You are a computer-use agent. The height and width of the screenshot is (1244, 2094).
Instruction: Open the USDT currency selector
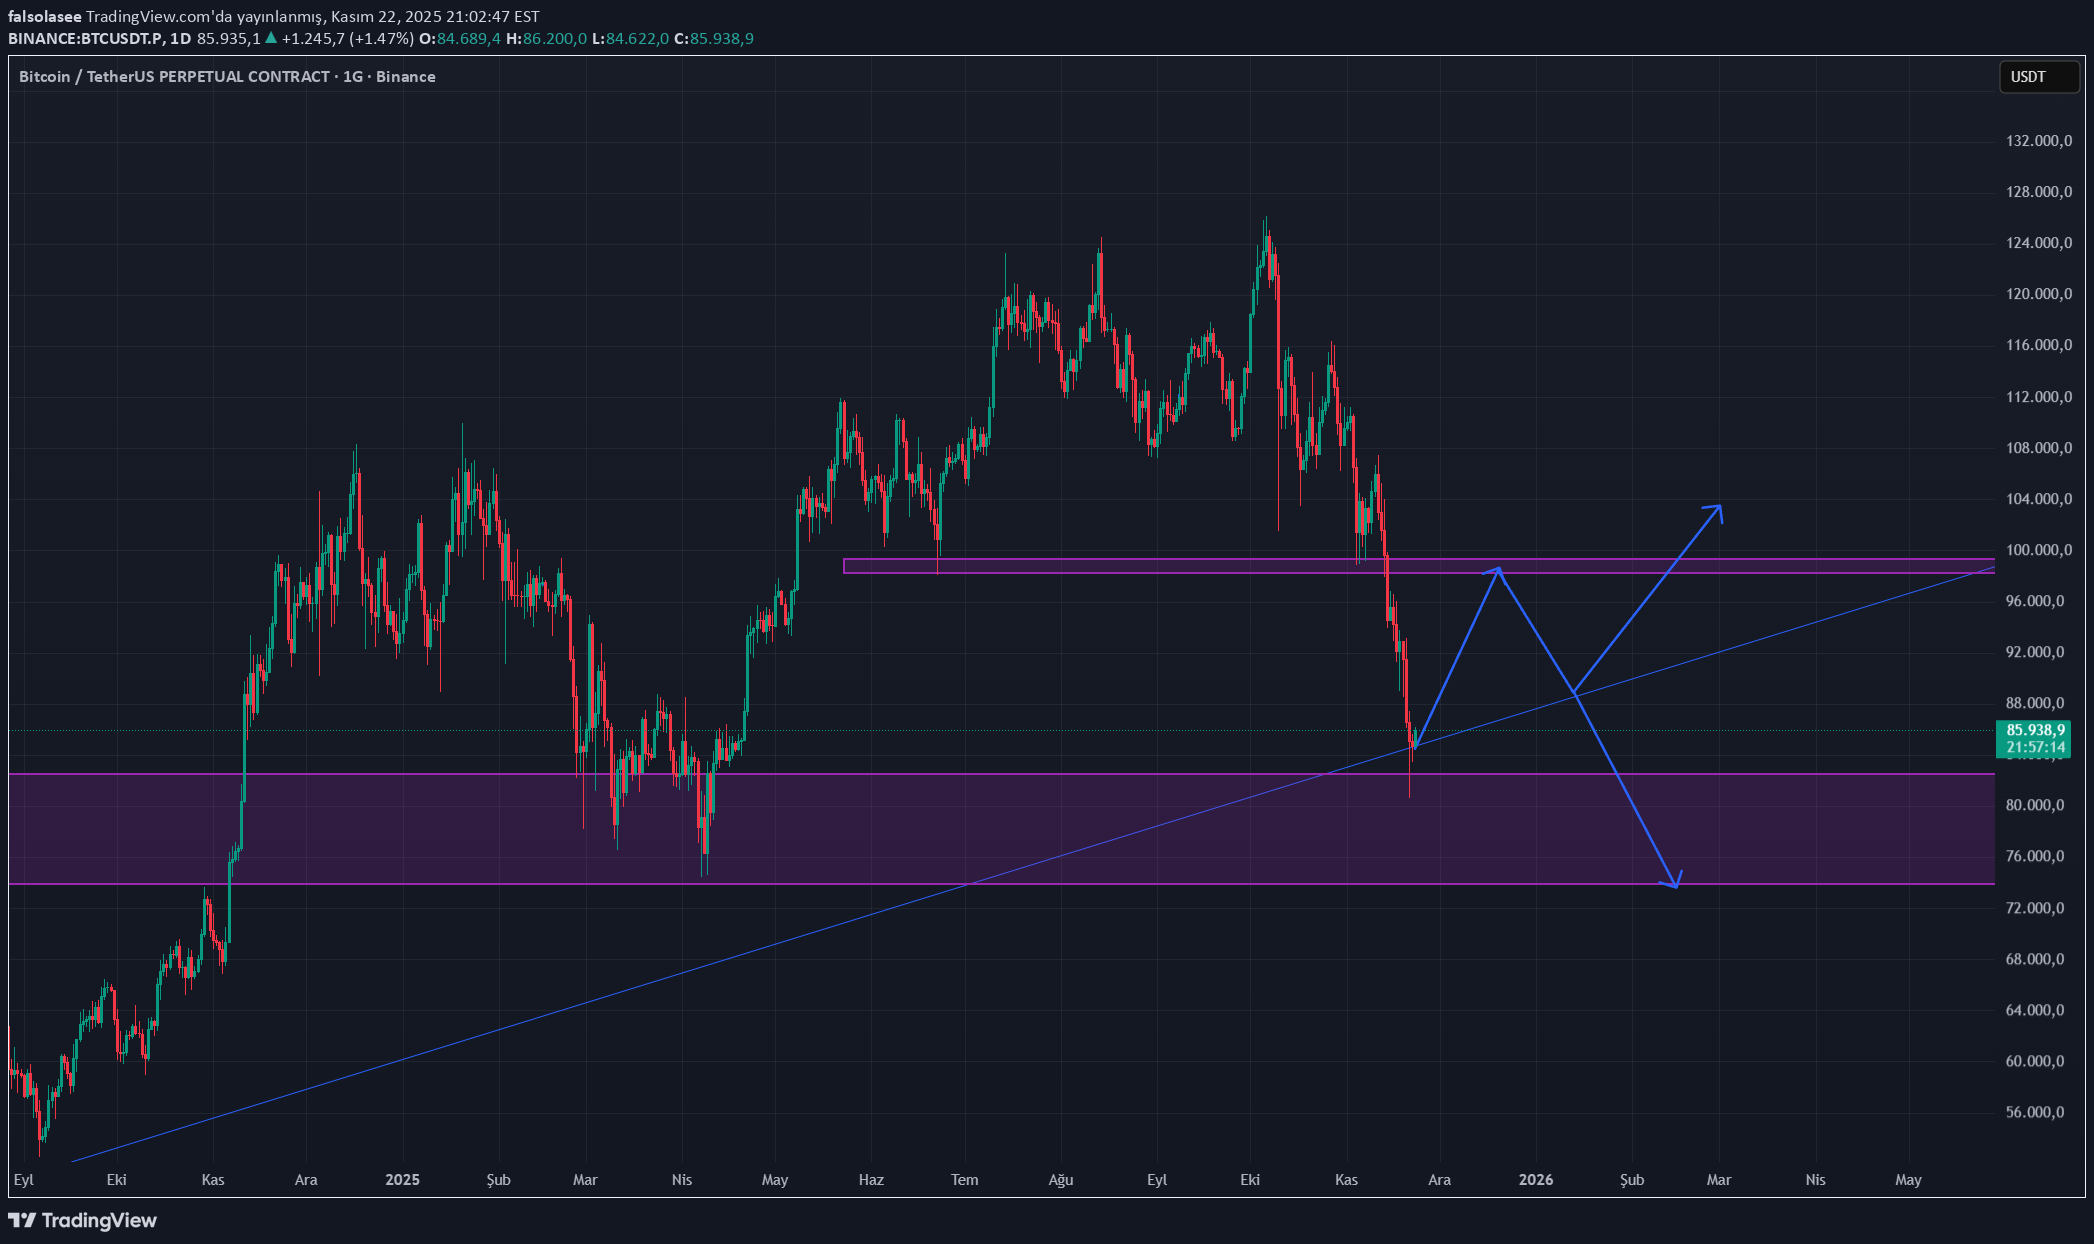tap(2038, 77)
